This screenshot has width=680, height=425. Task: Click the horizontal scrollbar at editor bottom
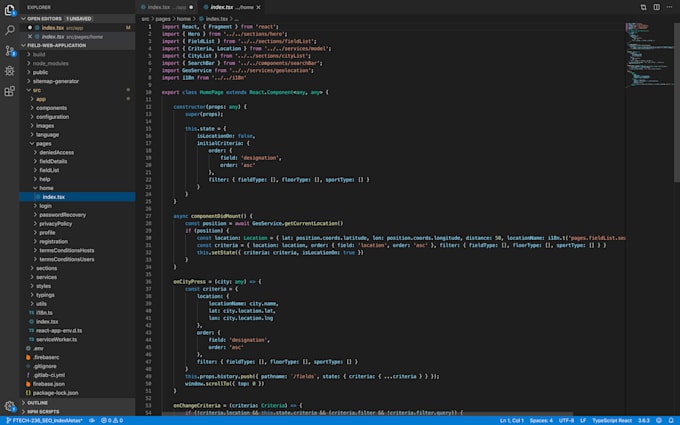pyautogui.click(x=367, y=414)
